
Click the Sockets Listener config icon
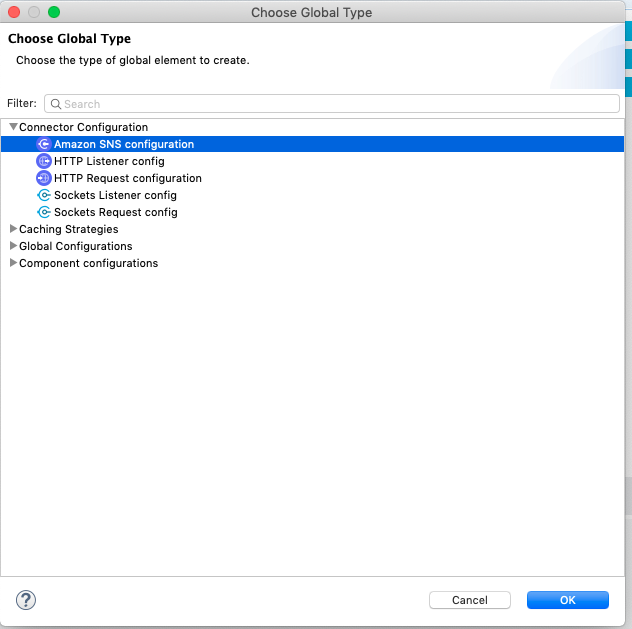(44, 195)
